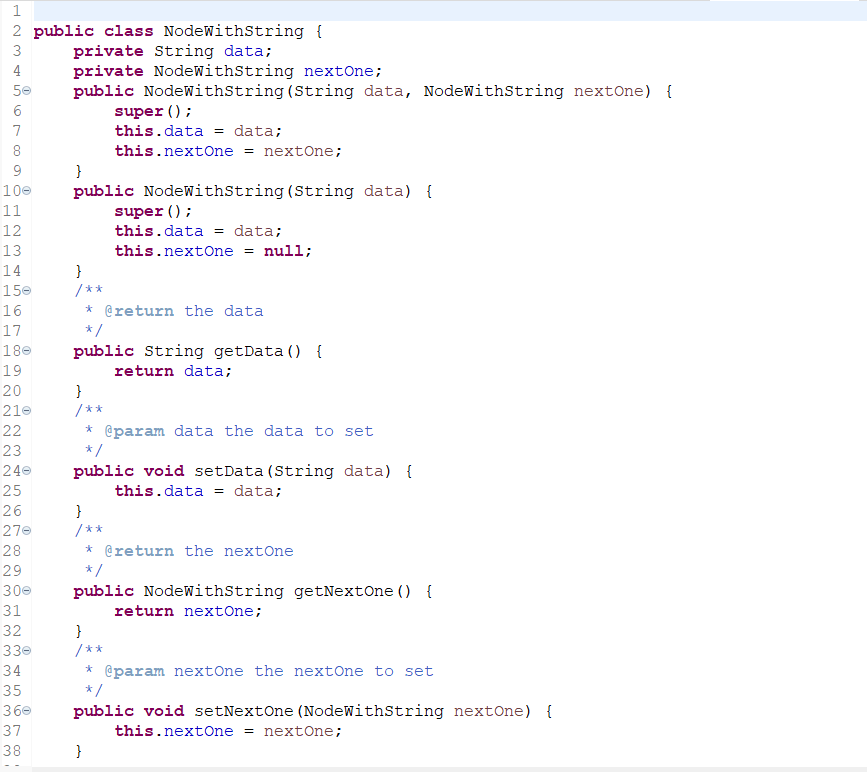
Task: Collapse the setNextOne method body
Action: point(26,710)
